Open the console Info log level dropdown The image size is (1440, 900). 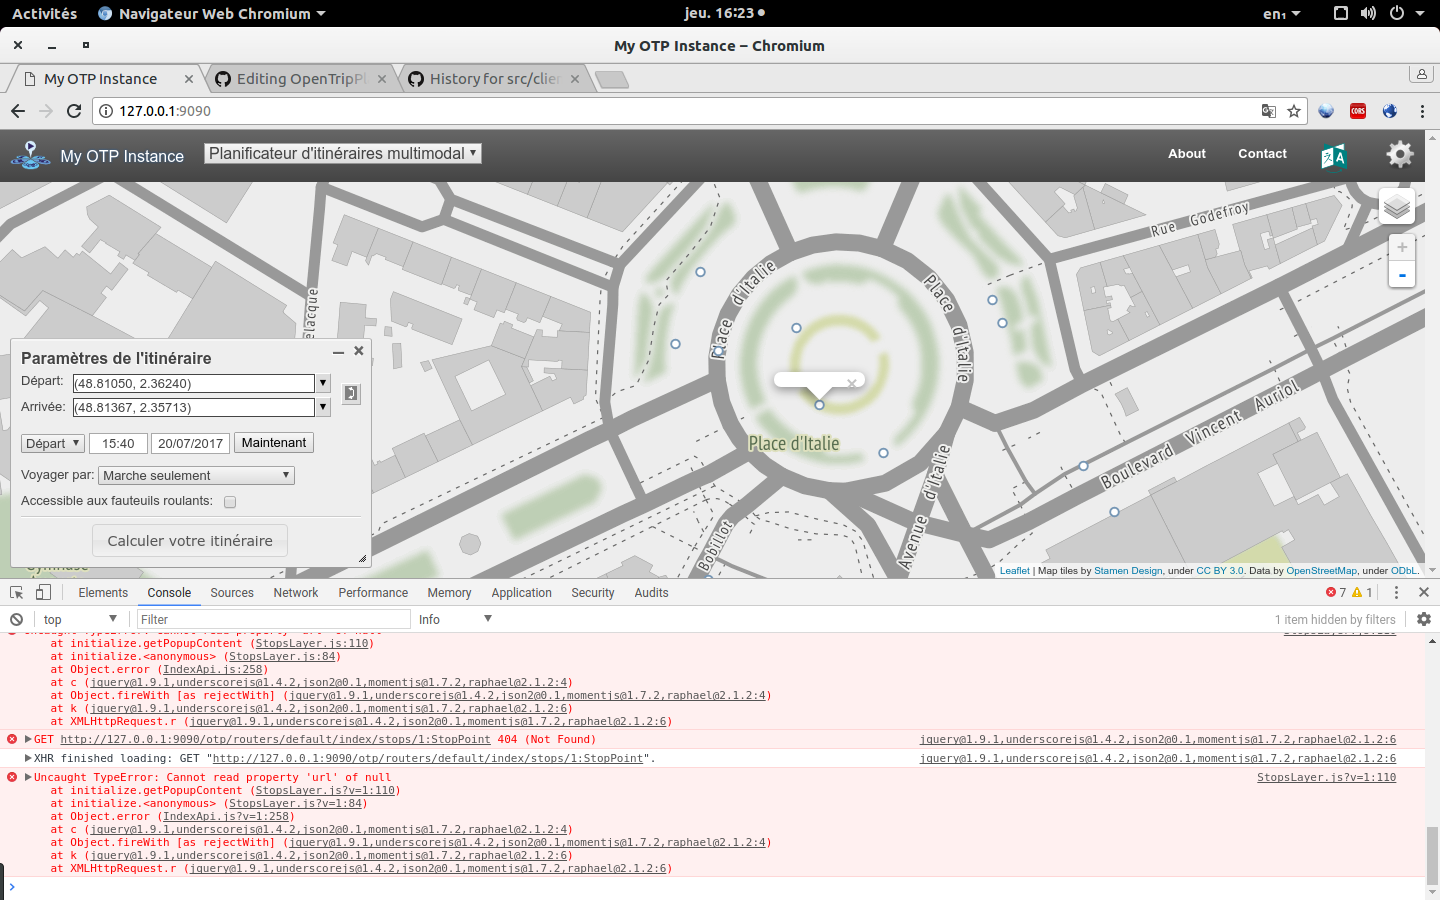(455, 619)
